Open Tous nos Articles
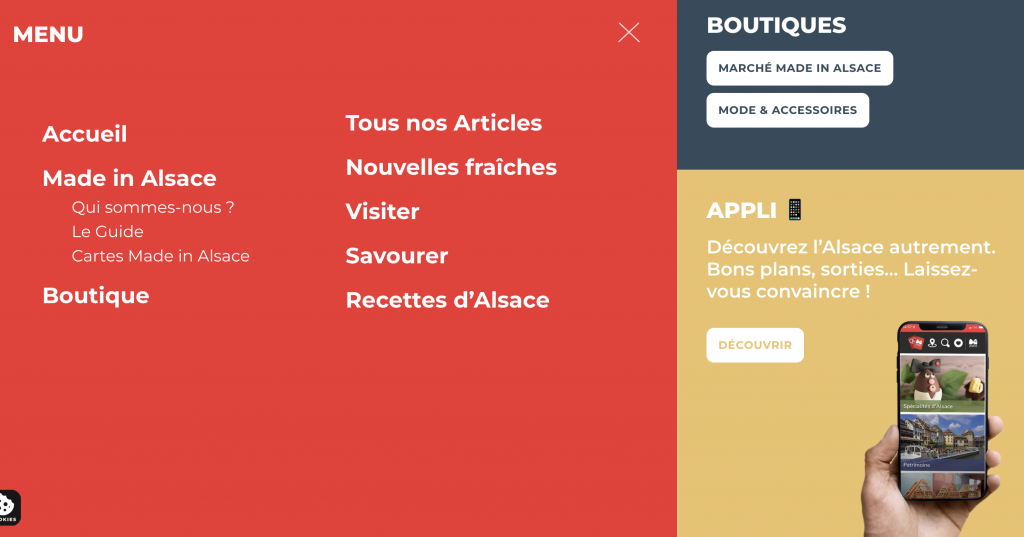Image resolution: width=1024 pixels, height=537 pixels. (443, 123)
